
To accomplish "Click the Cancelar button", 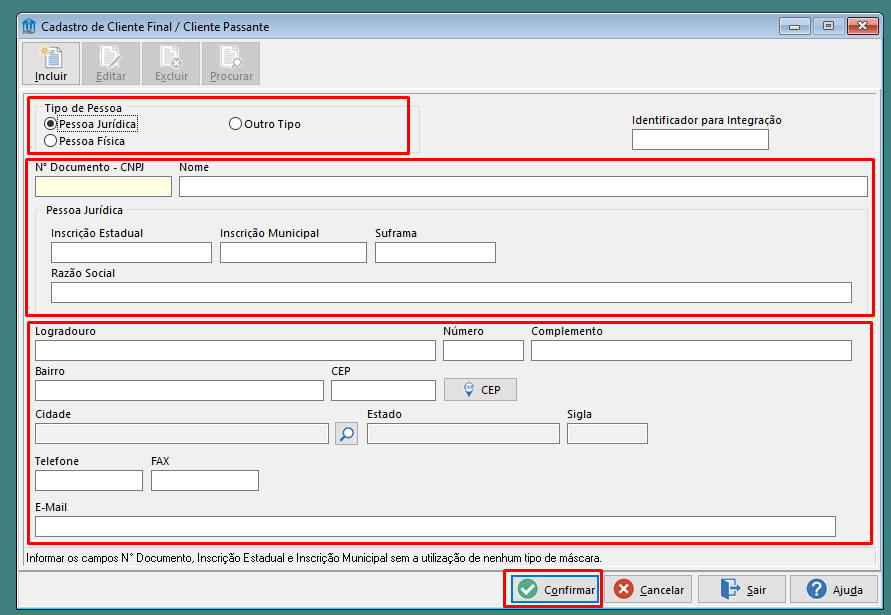I will [648, 589].
